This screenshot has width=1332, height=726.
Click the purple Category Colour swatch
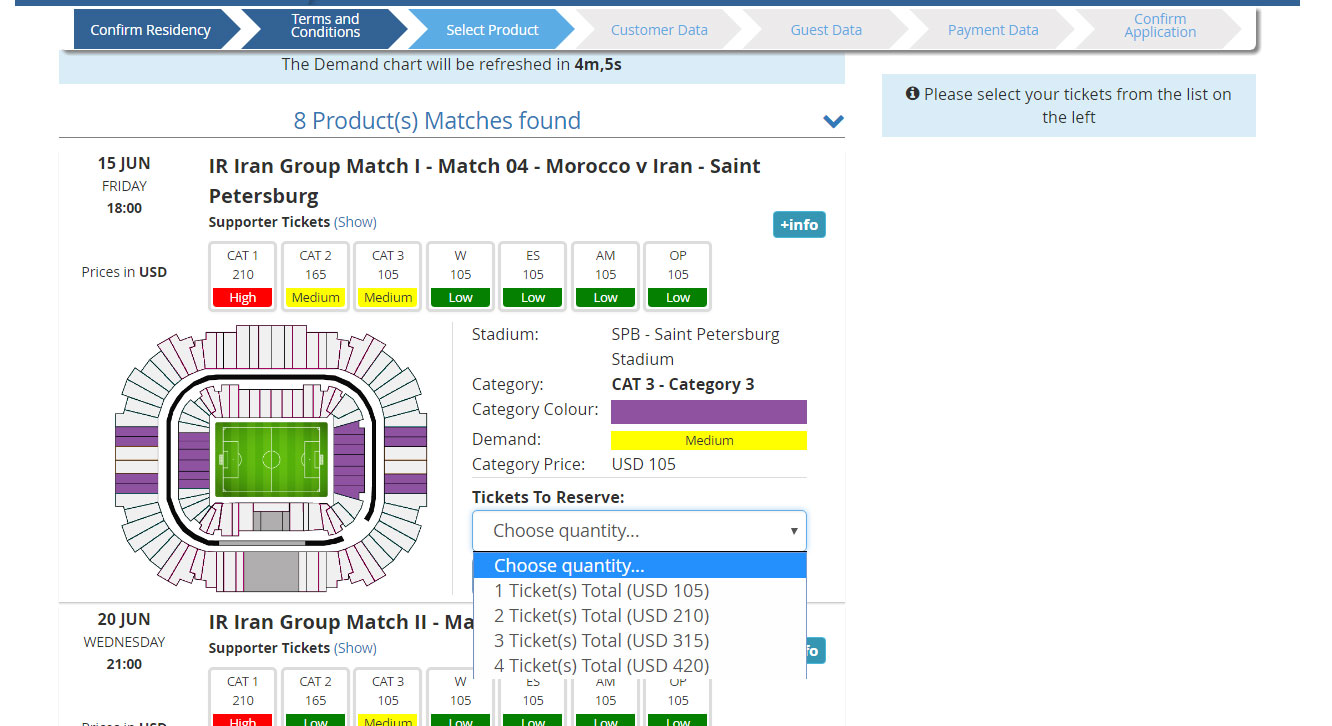708,412
